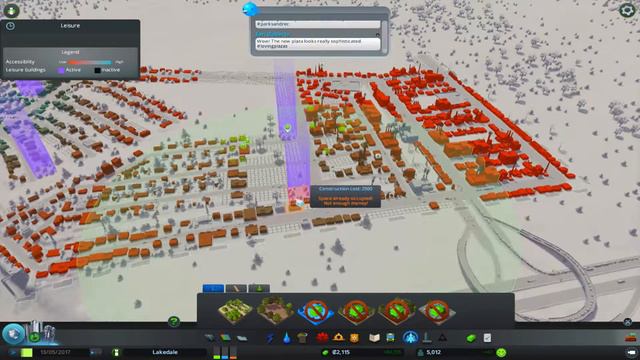This screenshot has width=640, height=360.
Task: Switch to the second parks category tab
Action: 236,289
